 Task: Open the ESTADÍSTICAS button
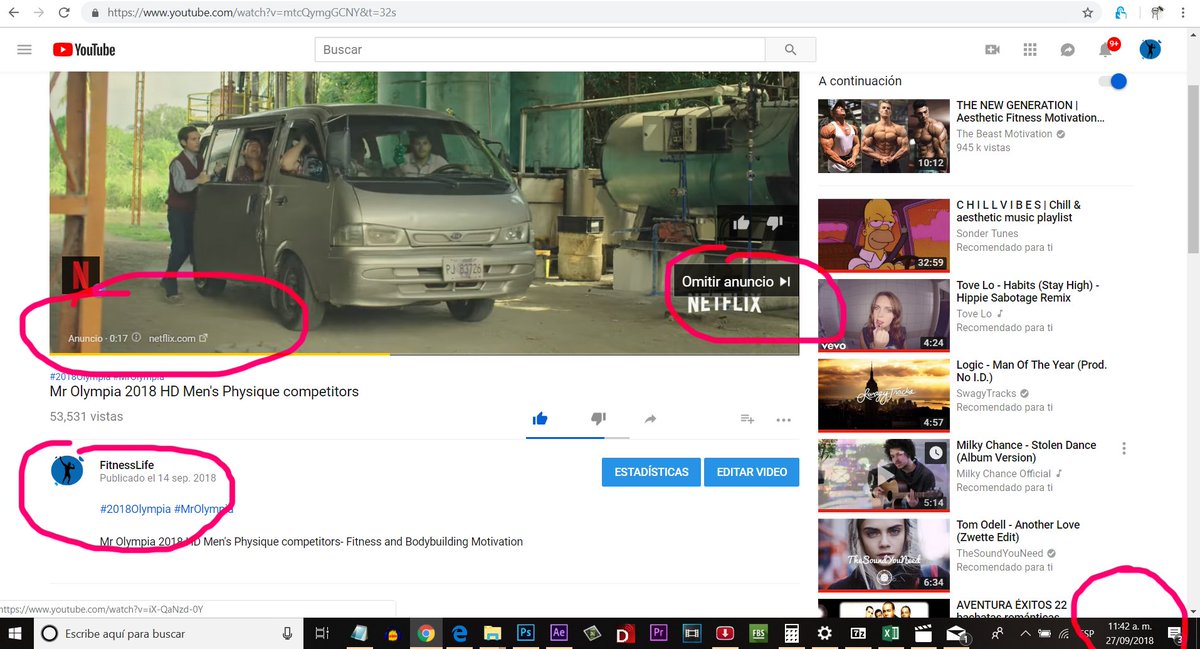point(651,472)
